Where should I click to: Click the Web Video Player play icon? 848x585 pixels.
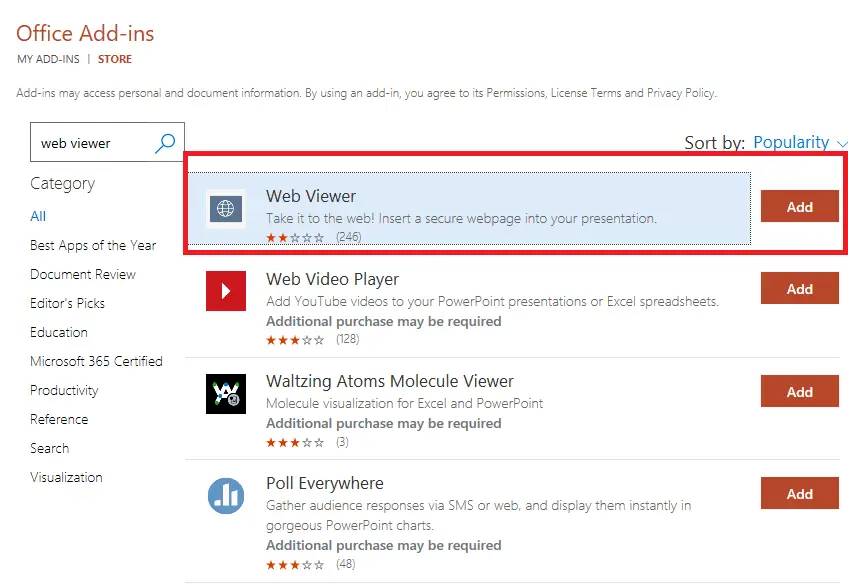click(226, 291)
